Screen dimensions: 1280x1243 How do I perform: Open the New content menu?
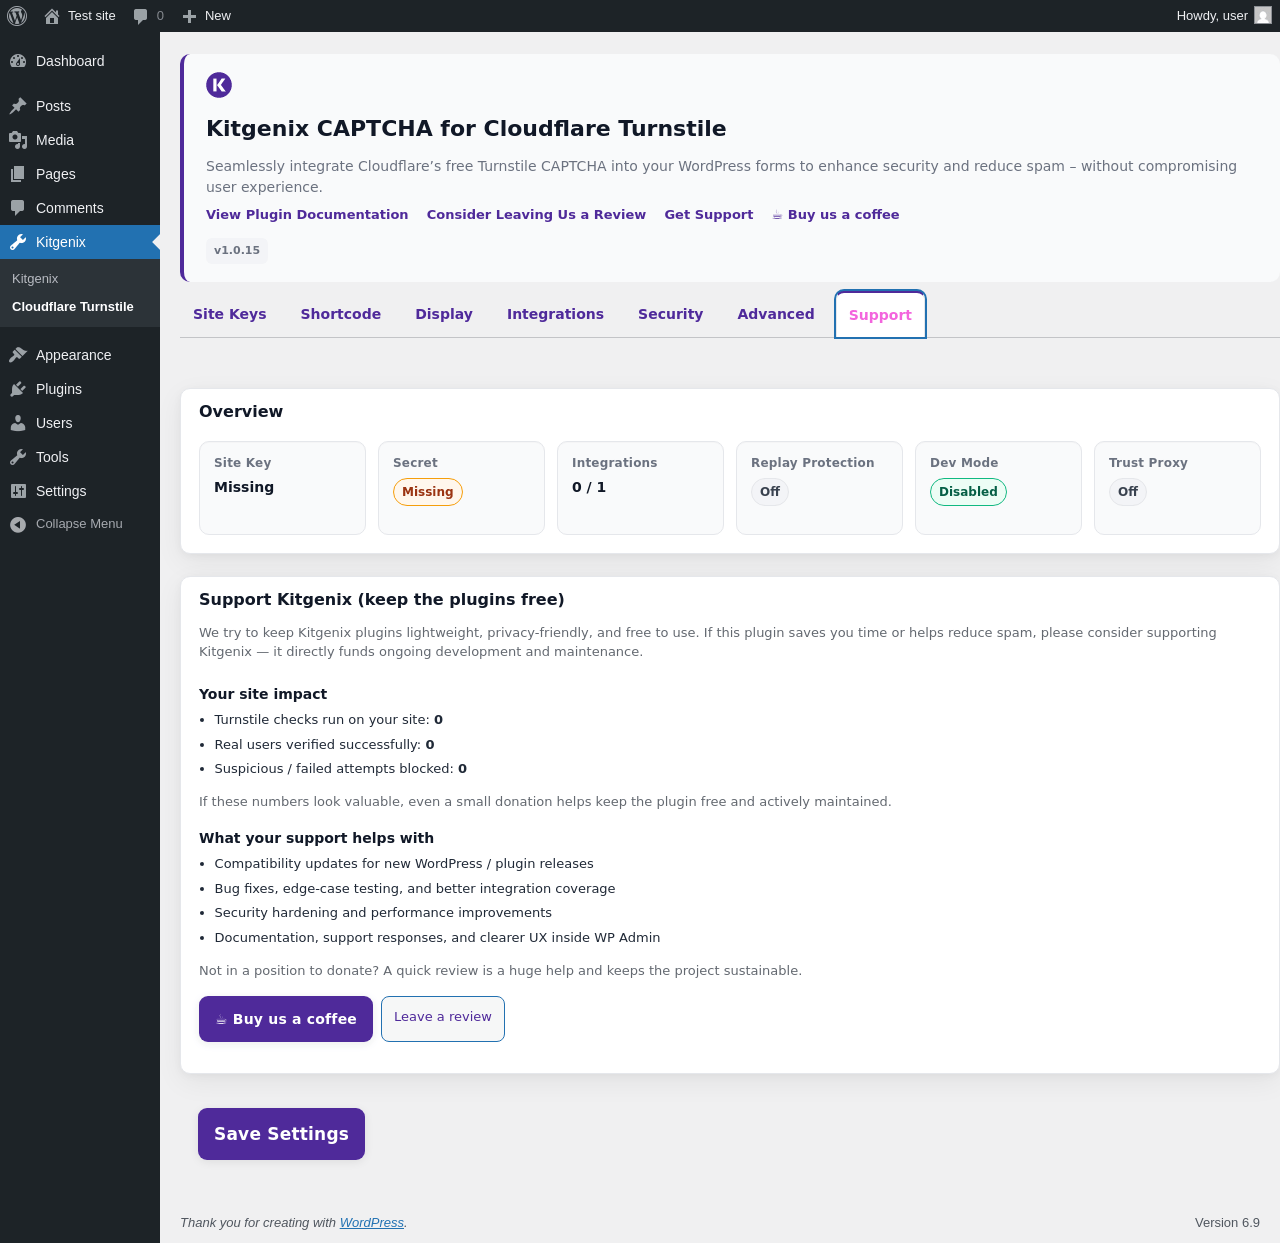click(207, 16)
